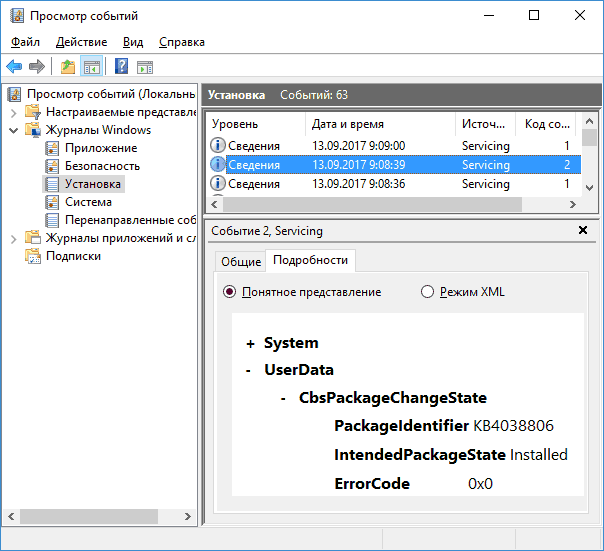Switch to the Подробности tab
The width and height of the screenshot is (604, 551).
310,260
